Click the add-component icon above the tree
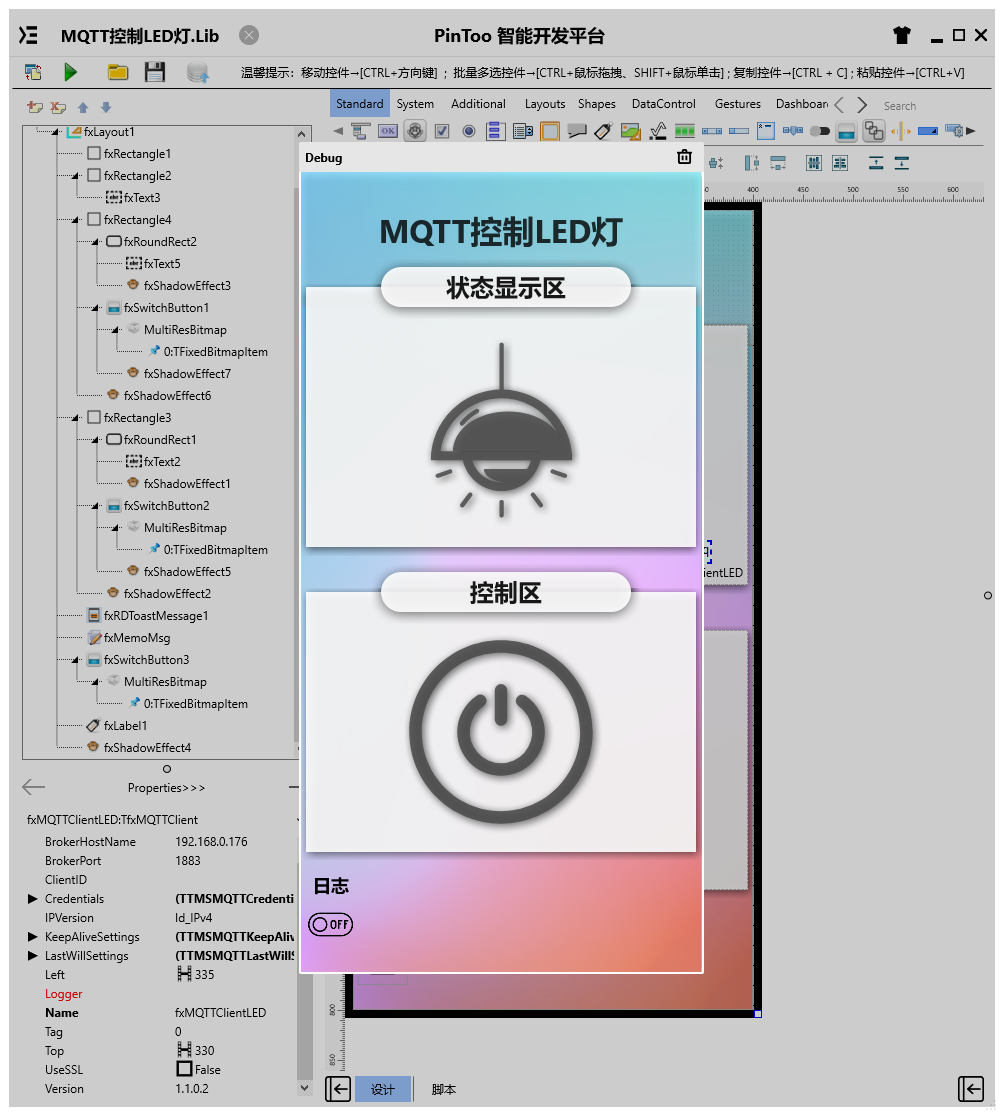This screenshot has height=1116, width=1004. [35, 107]
